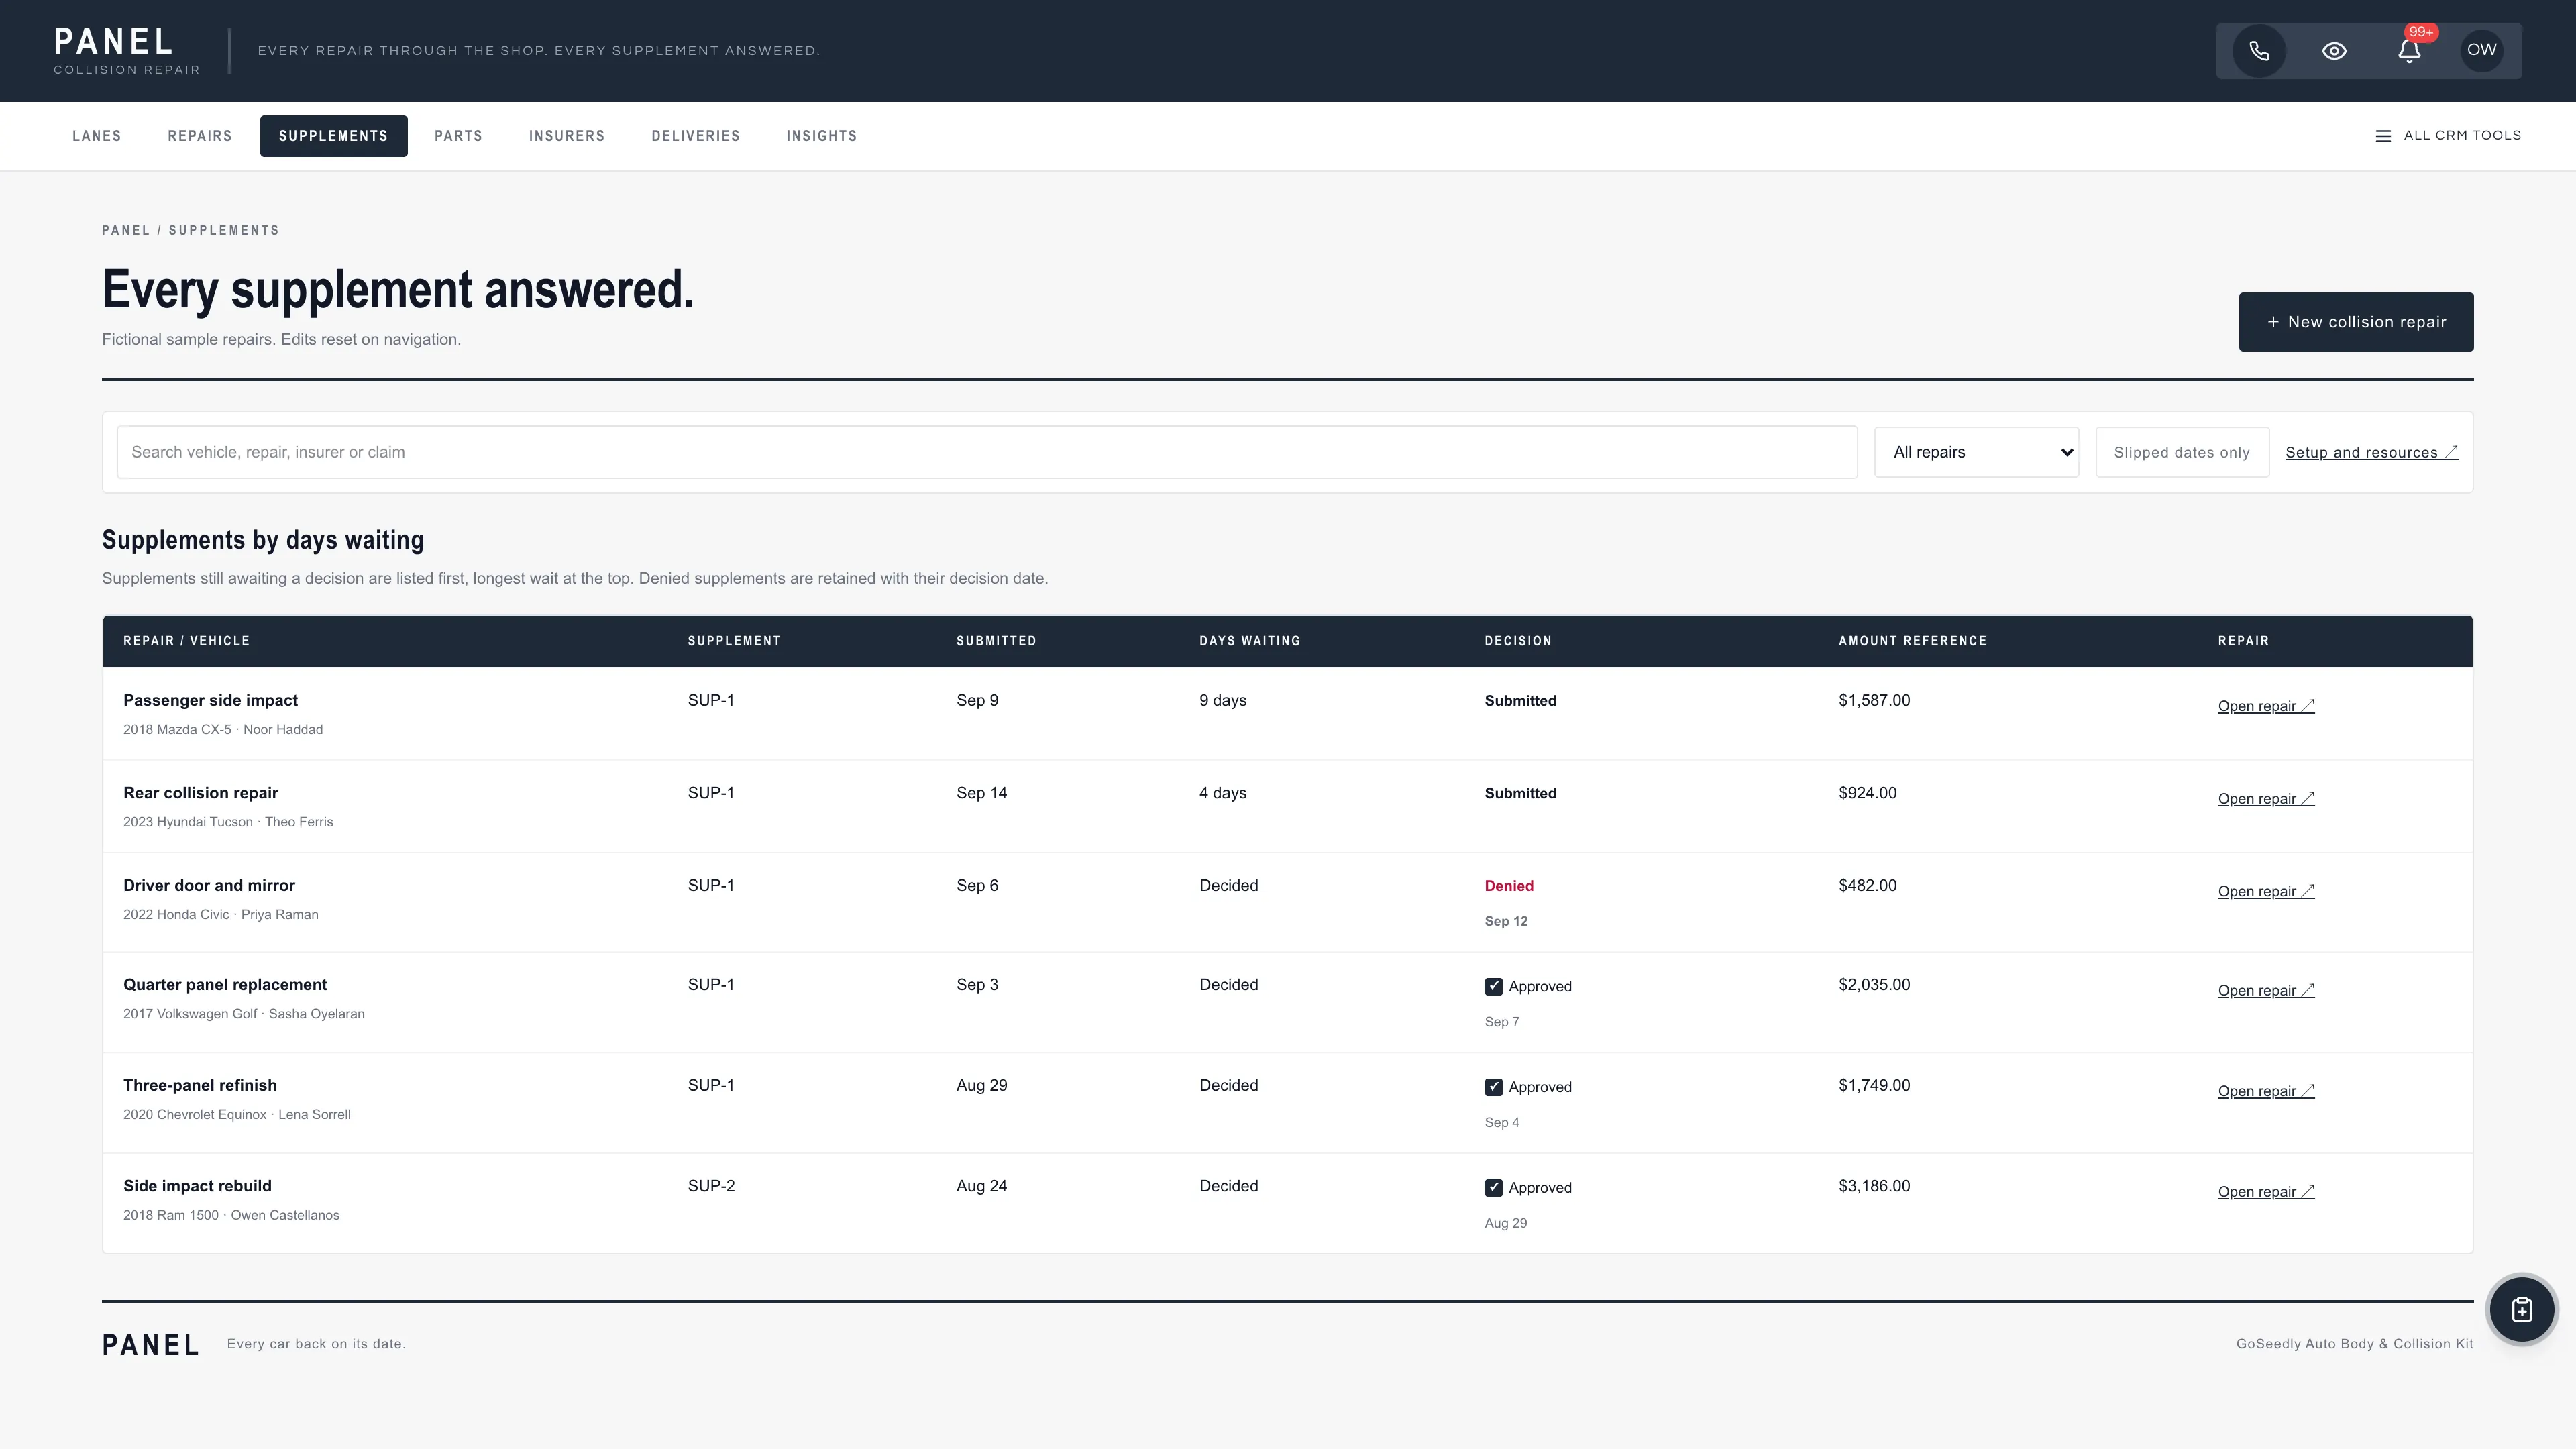Click the $924.00 amount
2576x1449 pixels.
pyautogui.click(x=1867, y=793)
